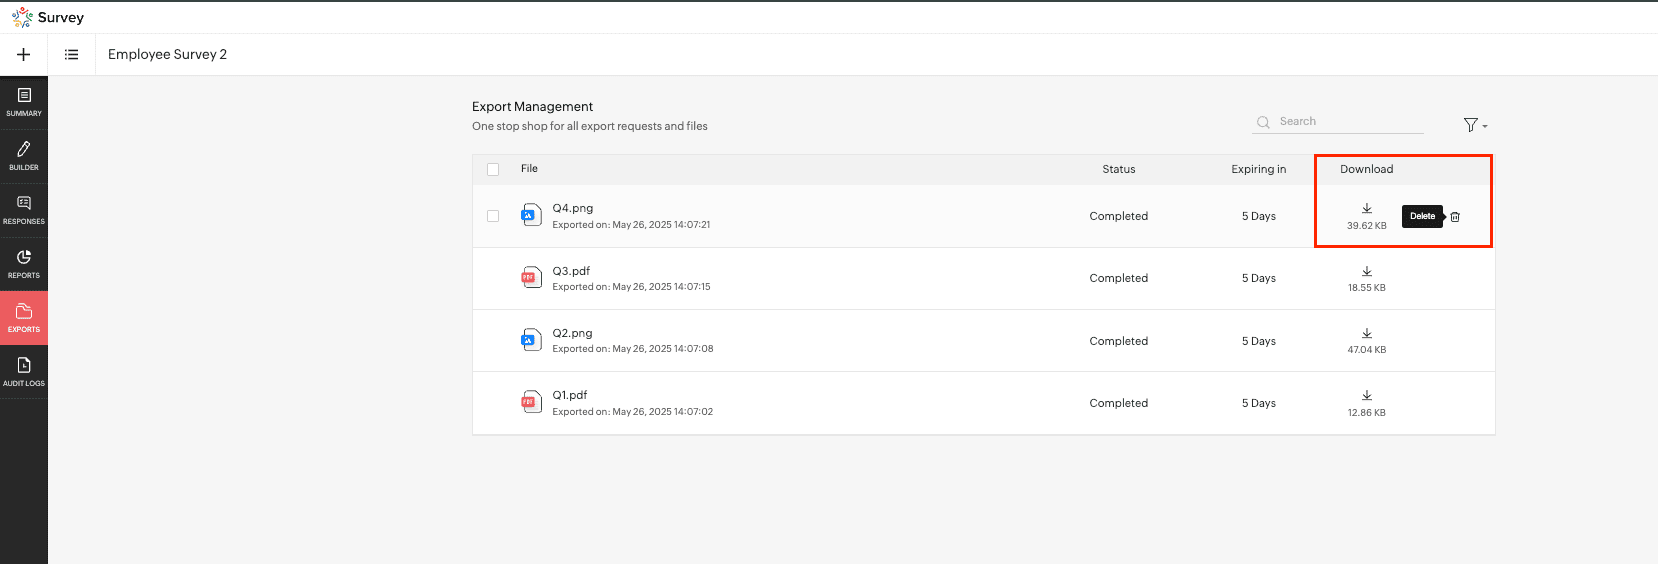Download the Q2.png export file
The height and width of the screenshot is (564, 1658).
[1366, 334]
